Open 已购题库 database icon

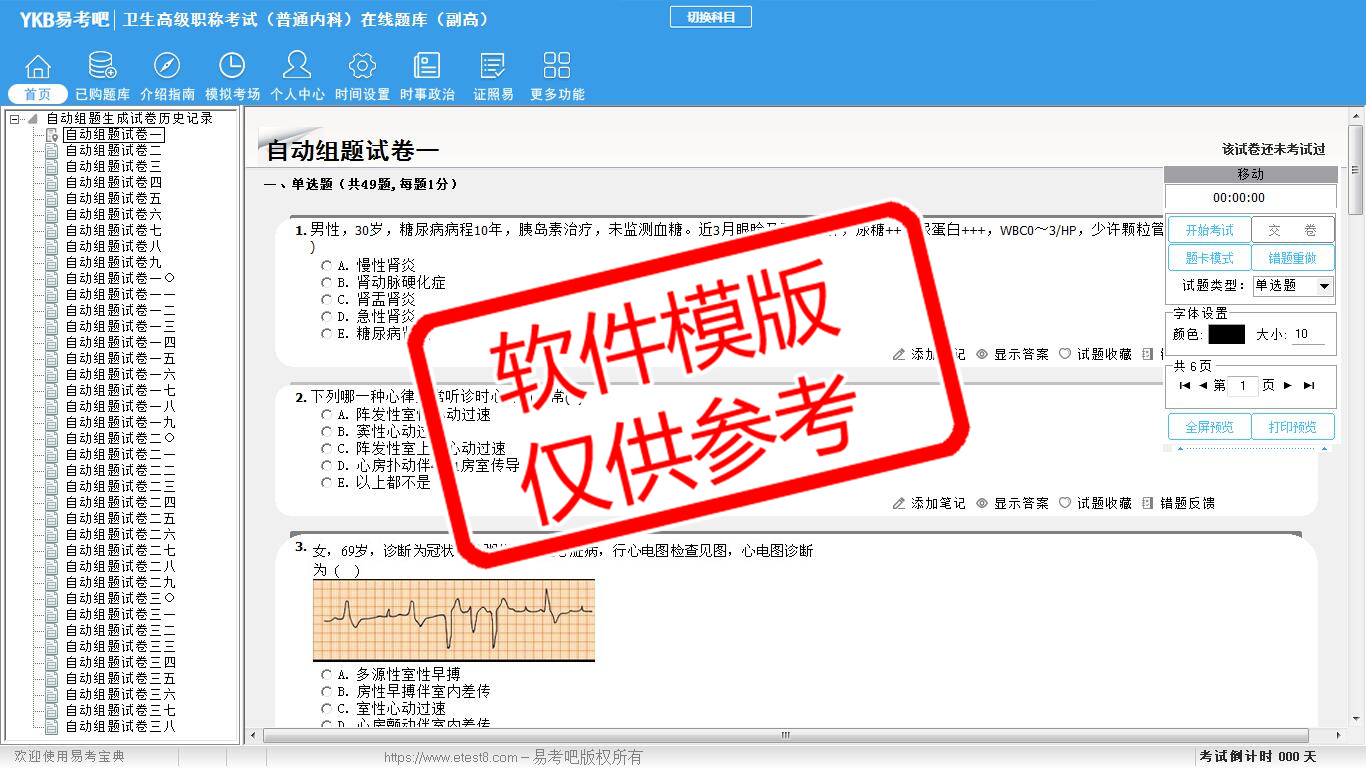pyautogui.click(x=102, y=67)
